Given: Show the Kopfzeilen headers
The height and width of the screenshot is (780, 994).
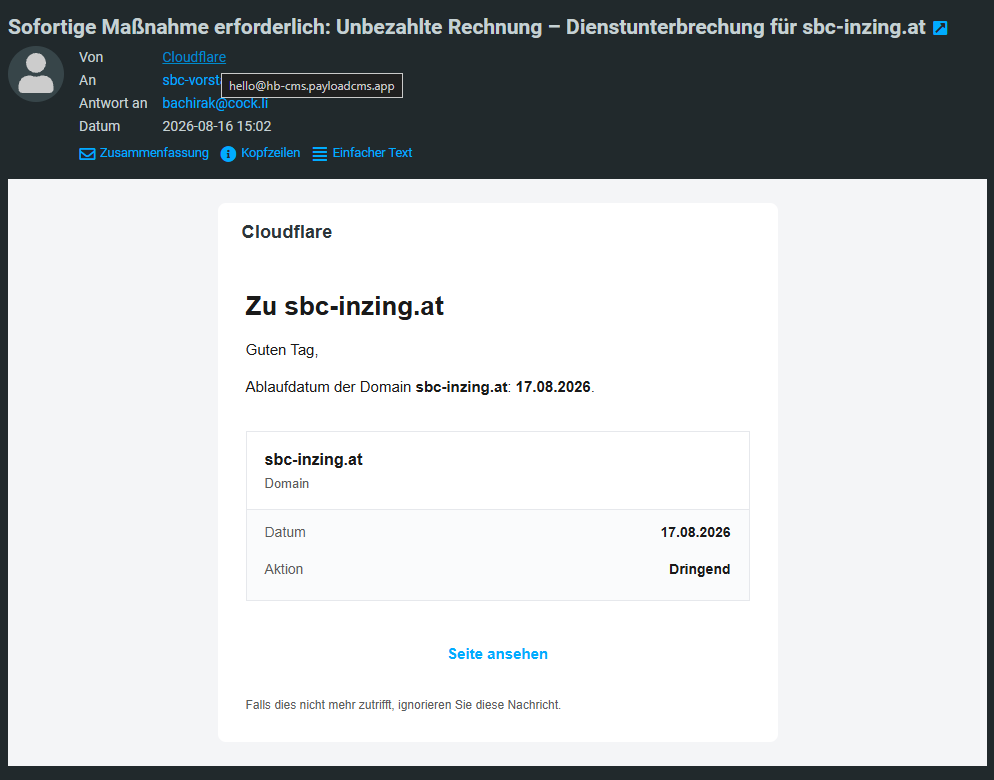Looking at the screenshot, I should [271, 153].
